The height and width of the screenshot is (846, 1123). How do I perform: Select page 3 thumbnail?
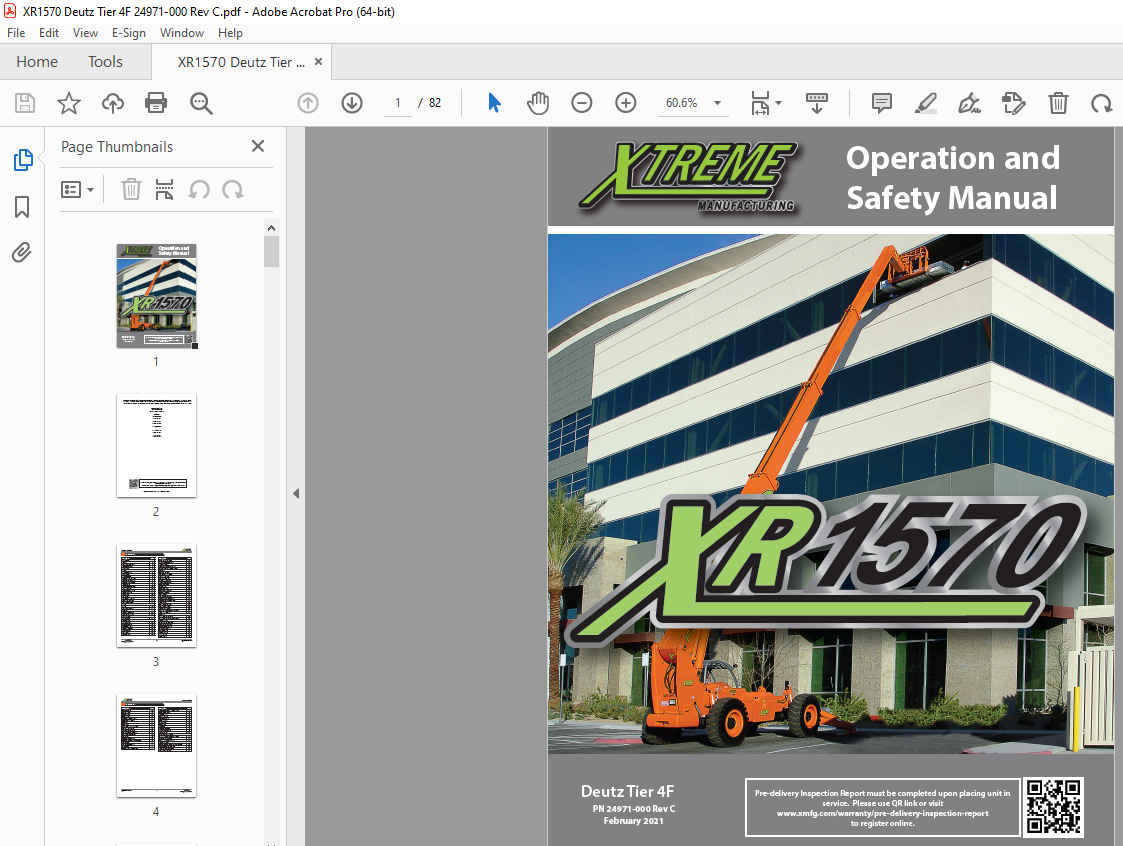point(156,596)
